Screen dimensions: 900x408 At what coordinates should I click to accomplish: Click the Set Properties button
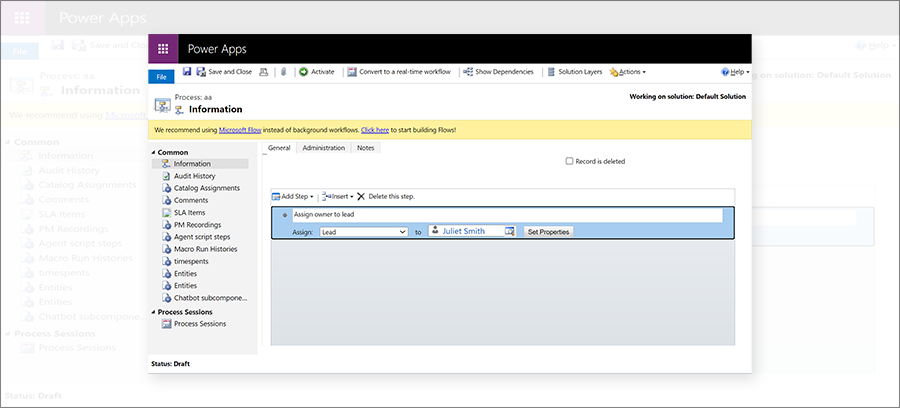pyautogui.click(x=548, y=232)
